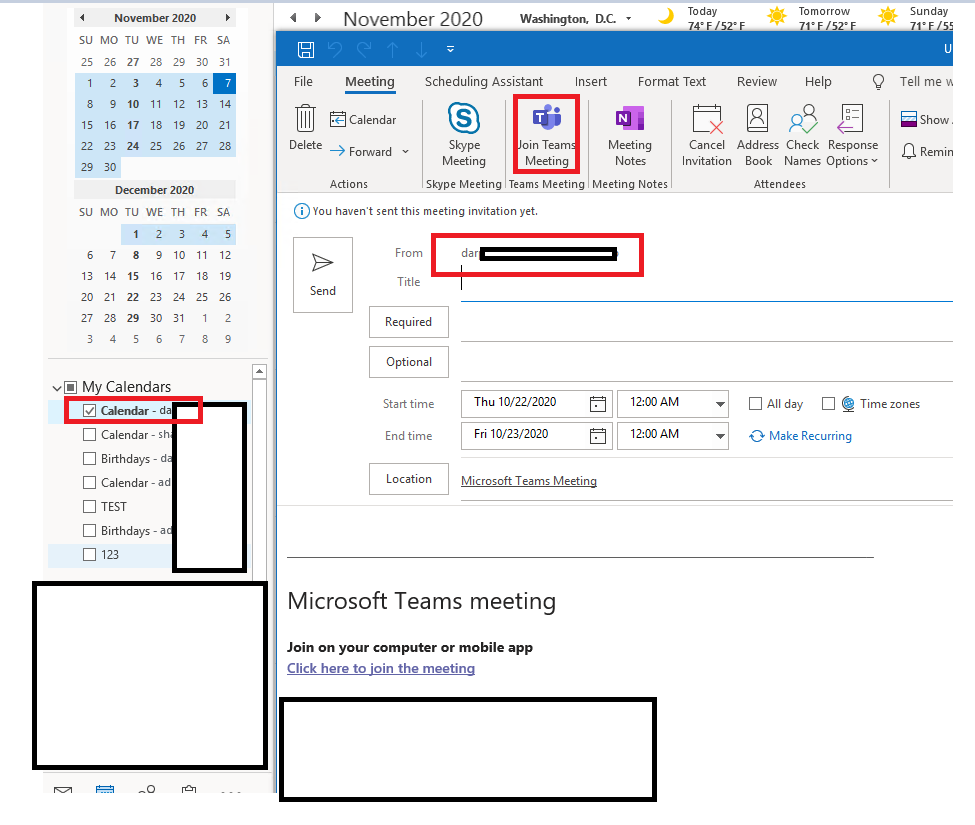The image size is (975, 825).
Task: Open the Review ribbon tab
Action: 757,81
